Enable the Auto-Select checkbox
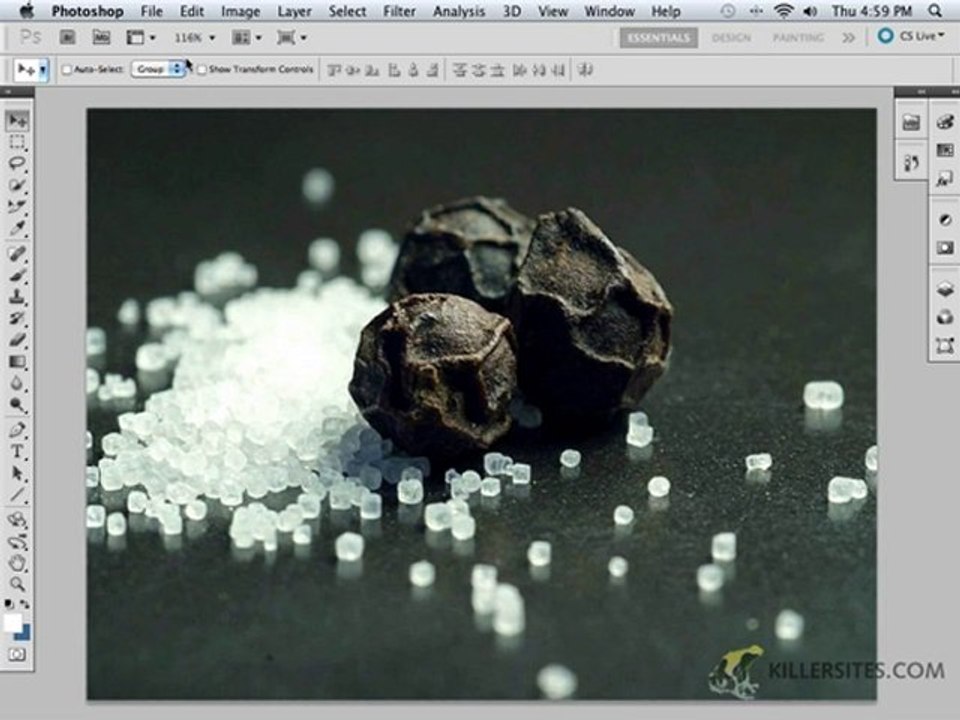This screenshot has width=960, height=720. coord(67,70)
